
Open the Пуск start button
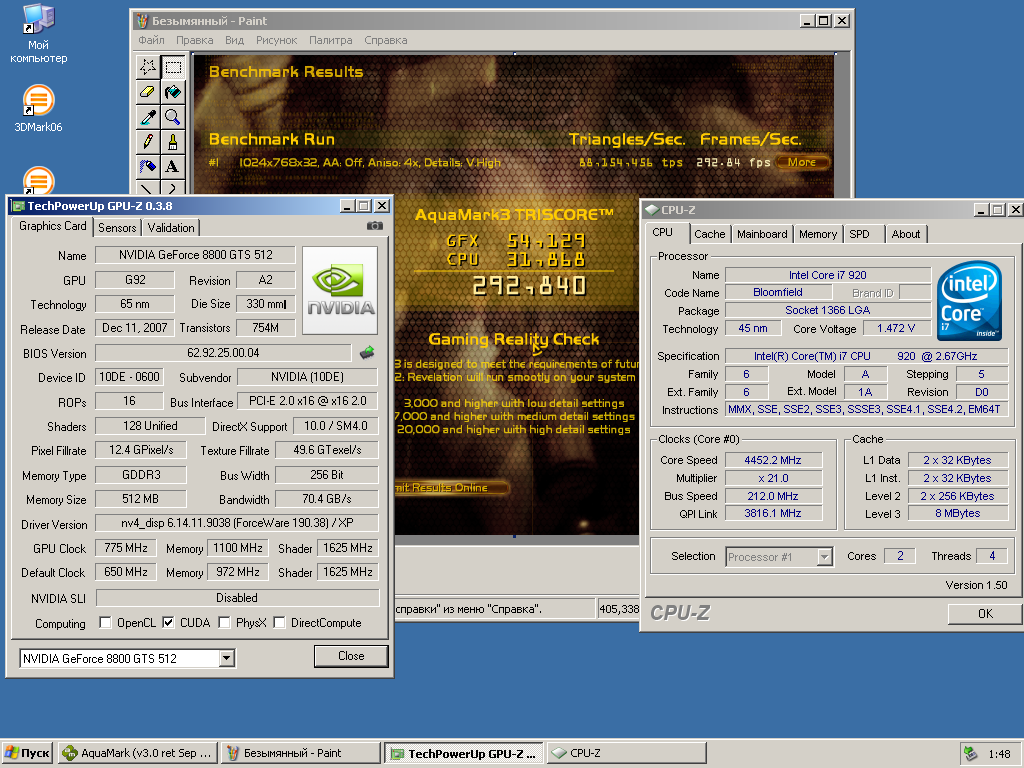(27, 753)
